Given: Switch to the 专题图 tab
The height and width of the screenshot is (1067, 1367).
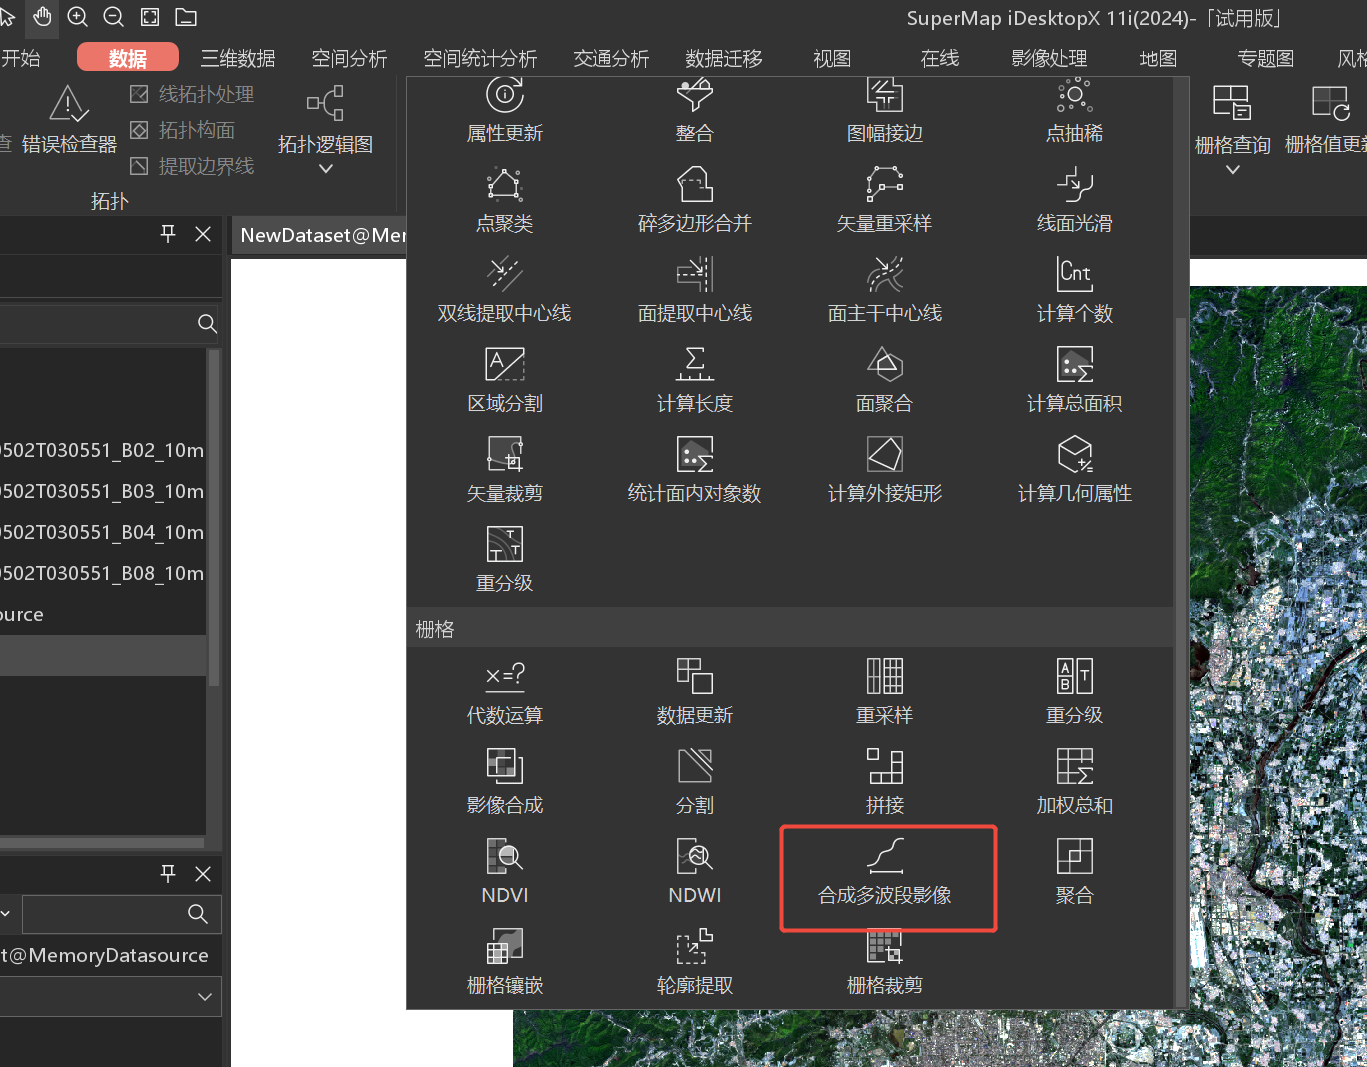Looking at the screenshot, I should 1266,59.
